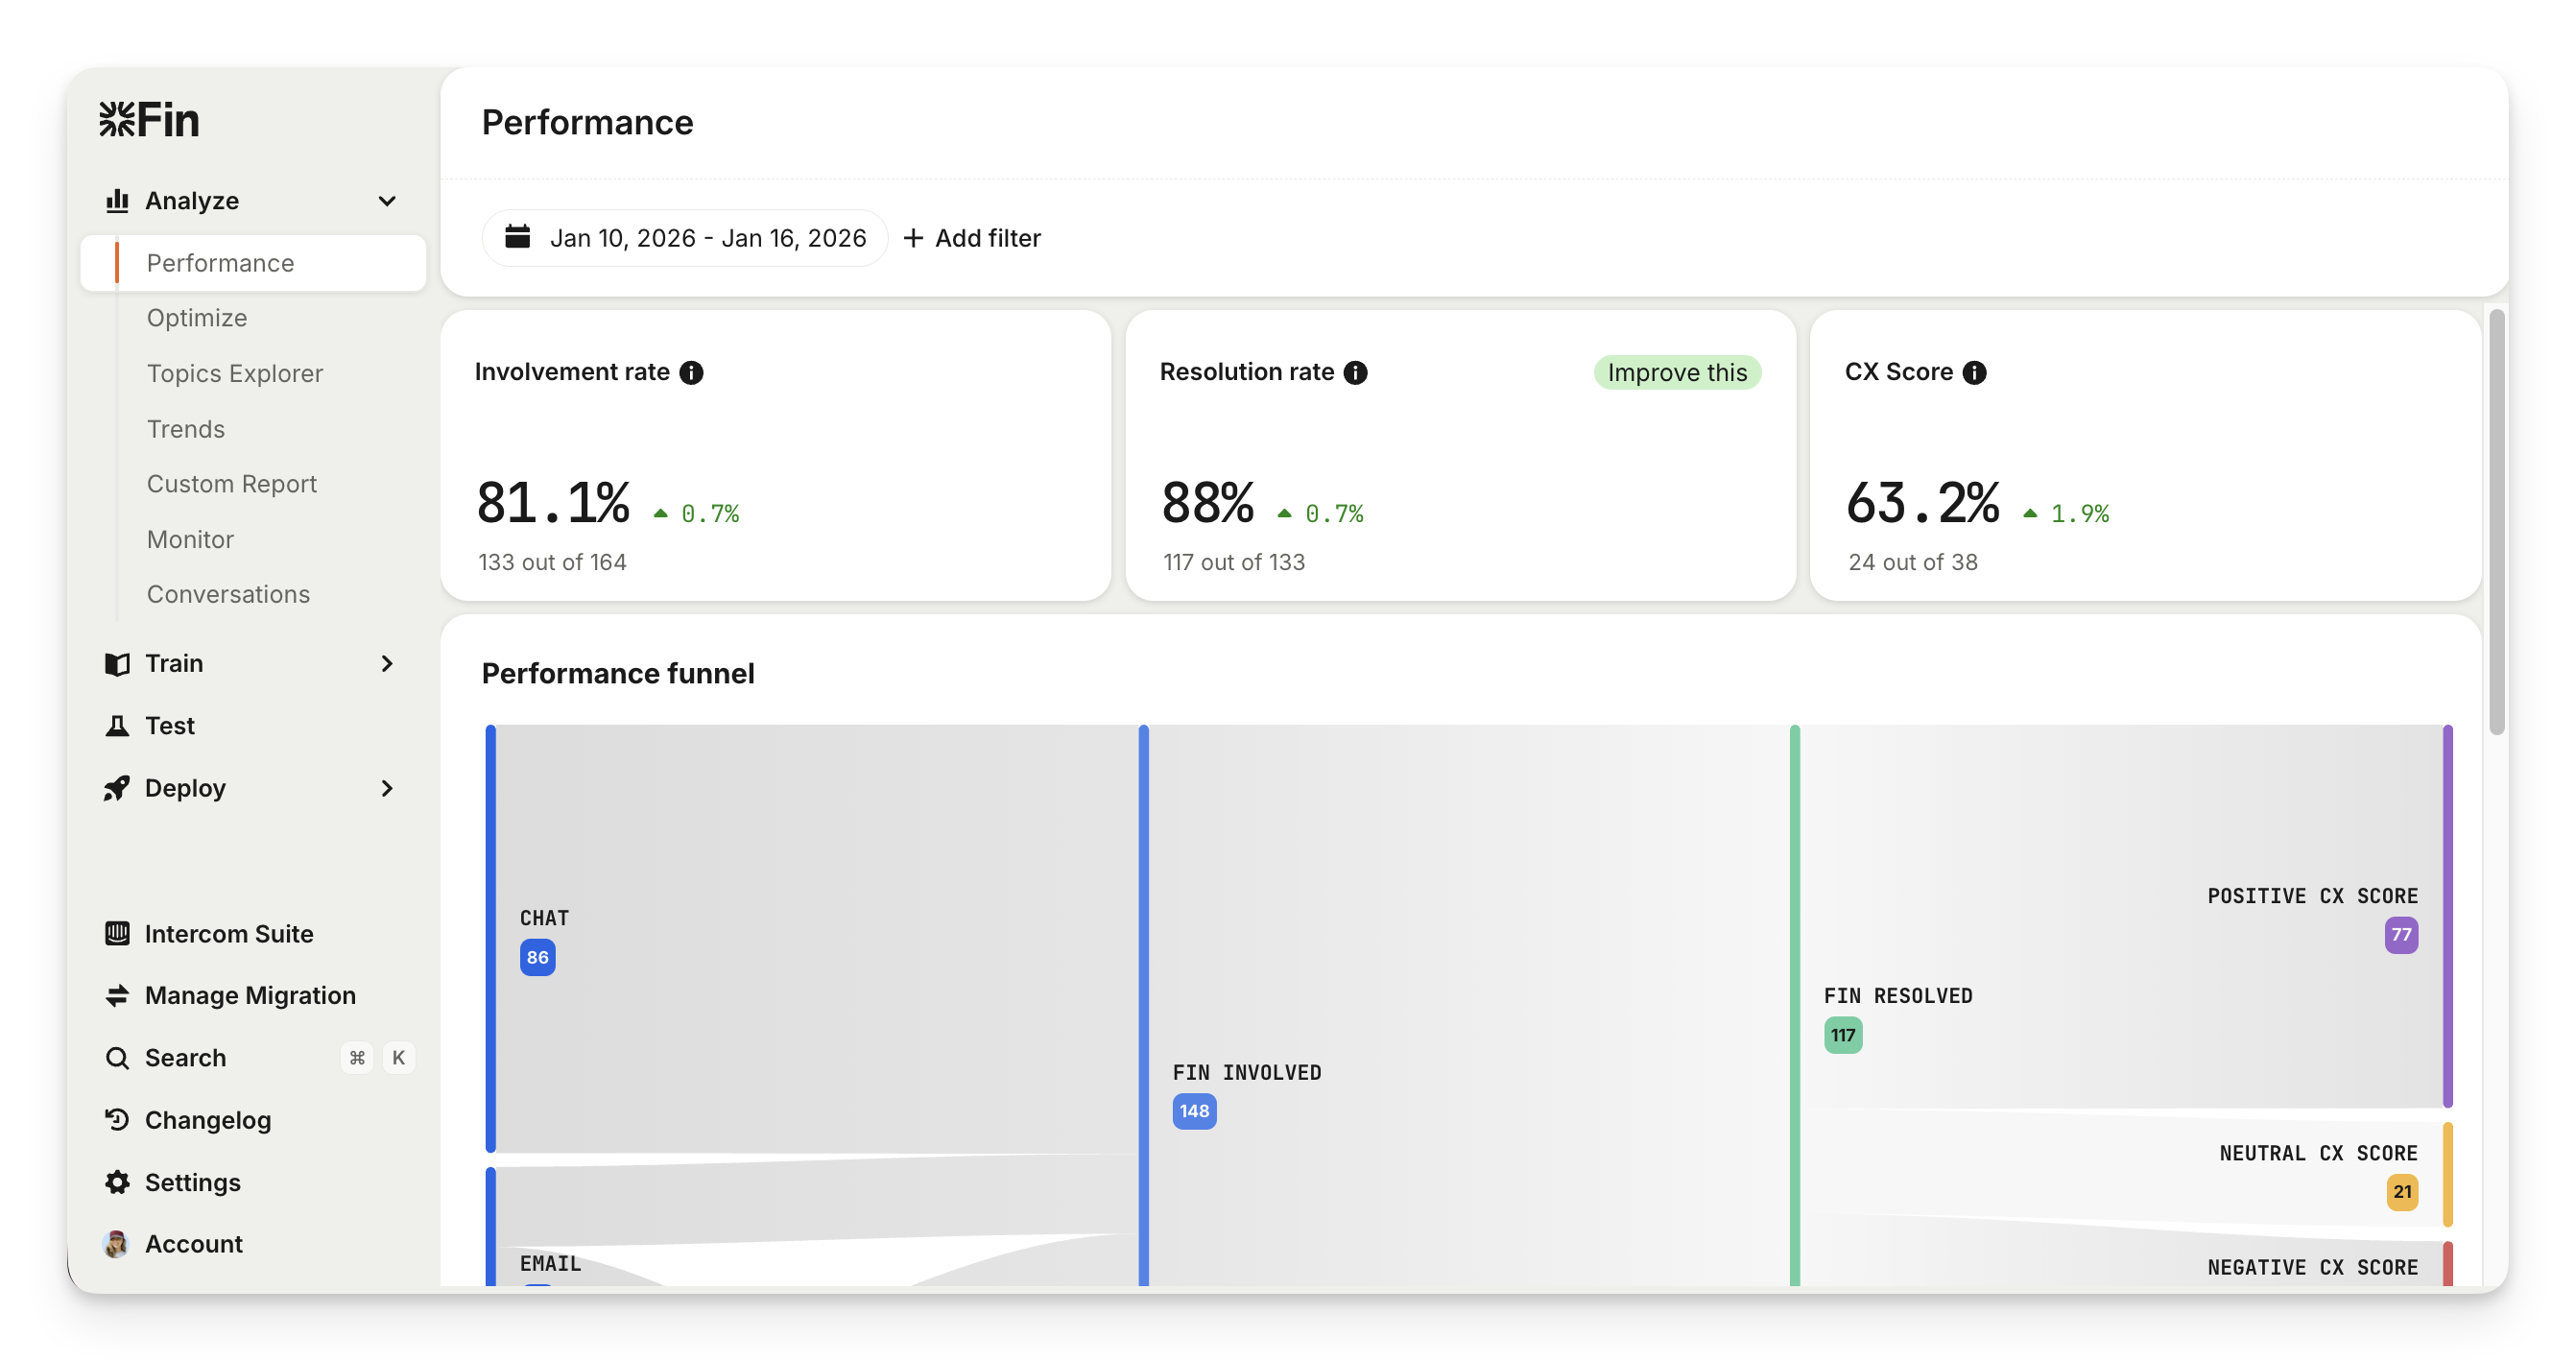Select the Custom Report item
Image resolution: width=2576 pixels, height=1361 pixels.
(x=231, y=484)
